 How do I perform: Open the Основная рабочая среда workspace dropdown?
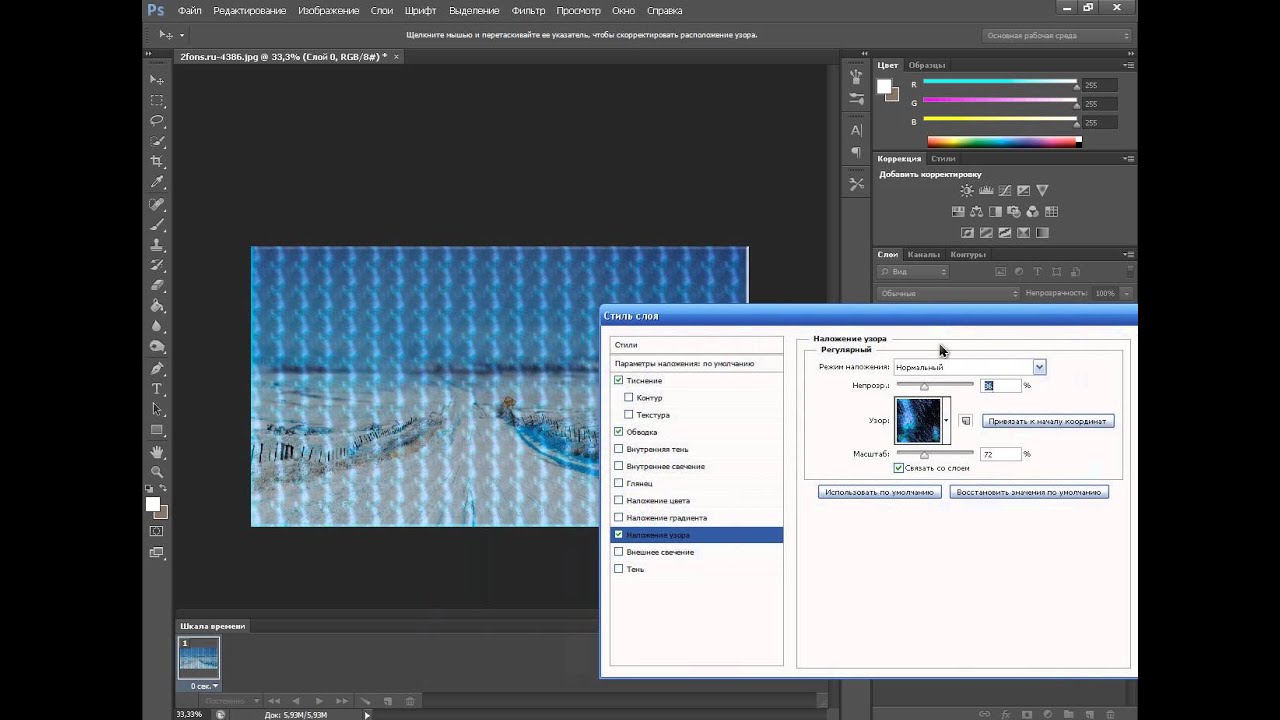click(x=1058, y=36)
